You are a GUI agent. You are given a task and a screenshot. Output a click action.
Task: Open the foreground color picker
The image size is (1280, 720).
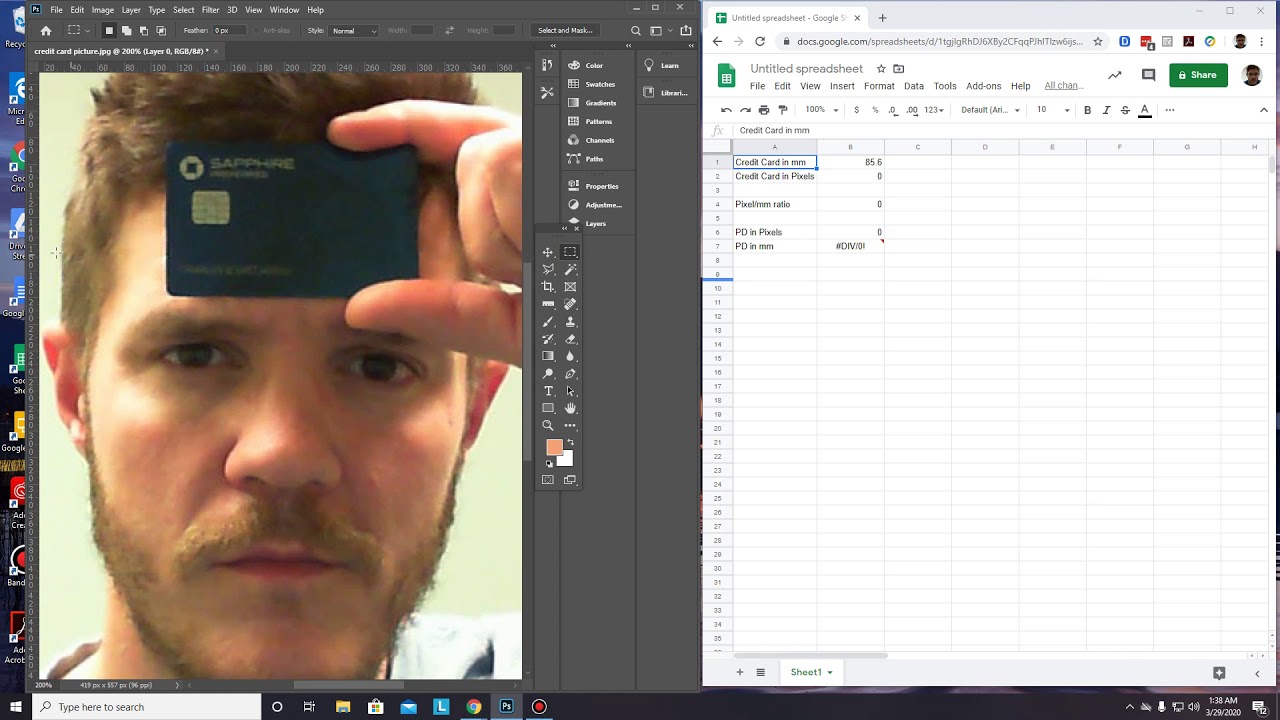(554, 448)
